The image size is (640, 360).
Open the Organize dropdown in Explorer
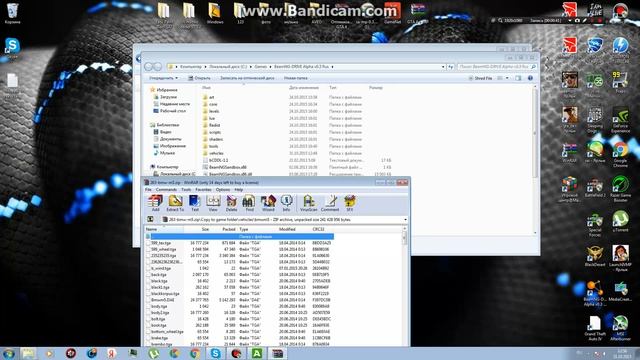tap(163, 78)
